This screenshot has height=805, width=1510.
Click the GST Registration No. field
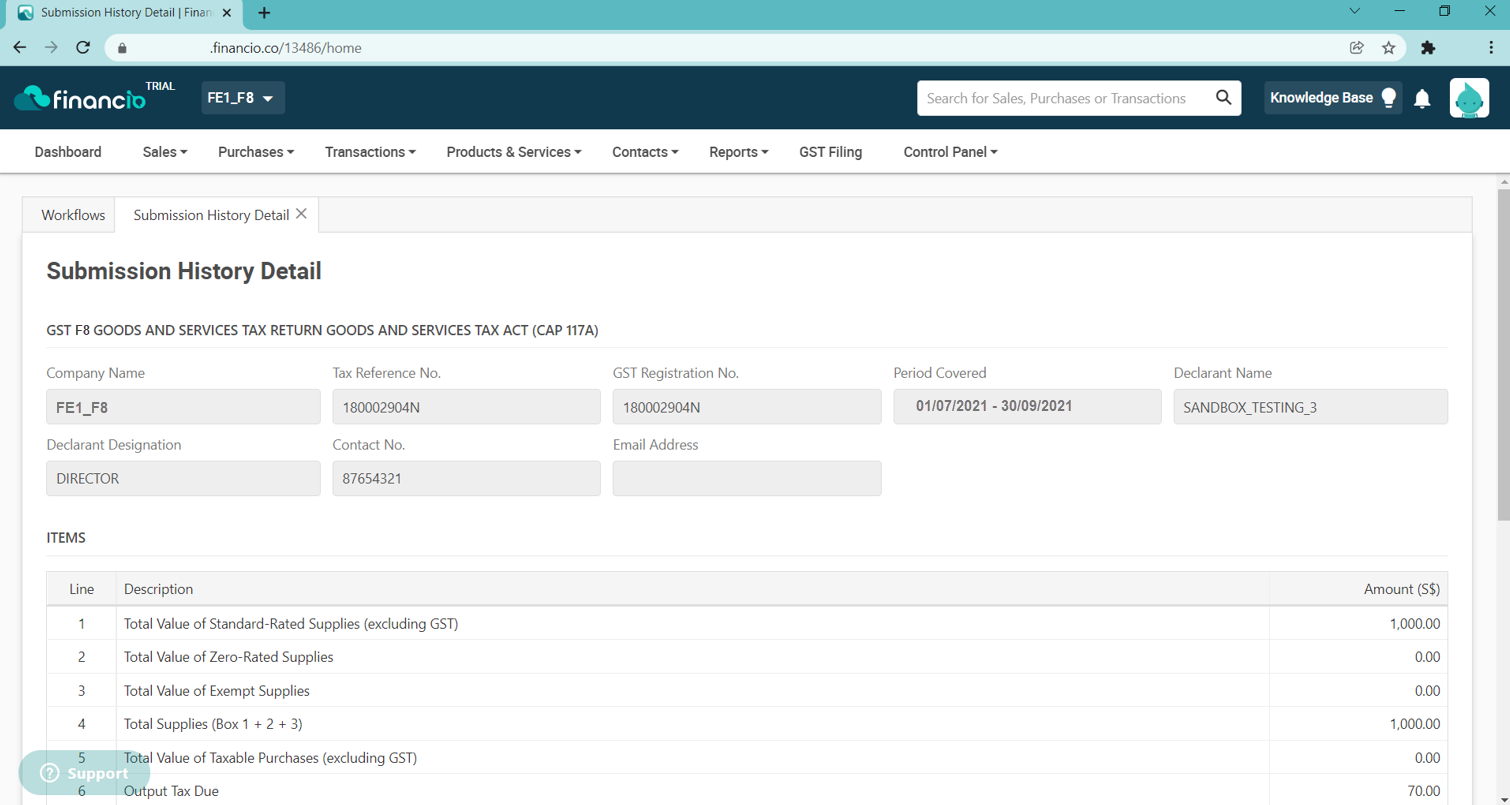tap(747, 407)
